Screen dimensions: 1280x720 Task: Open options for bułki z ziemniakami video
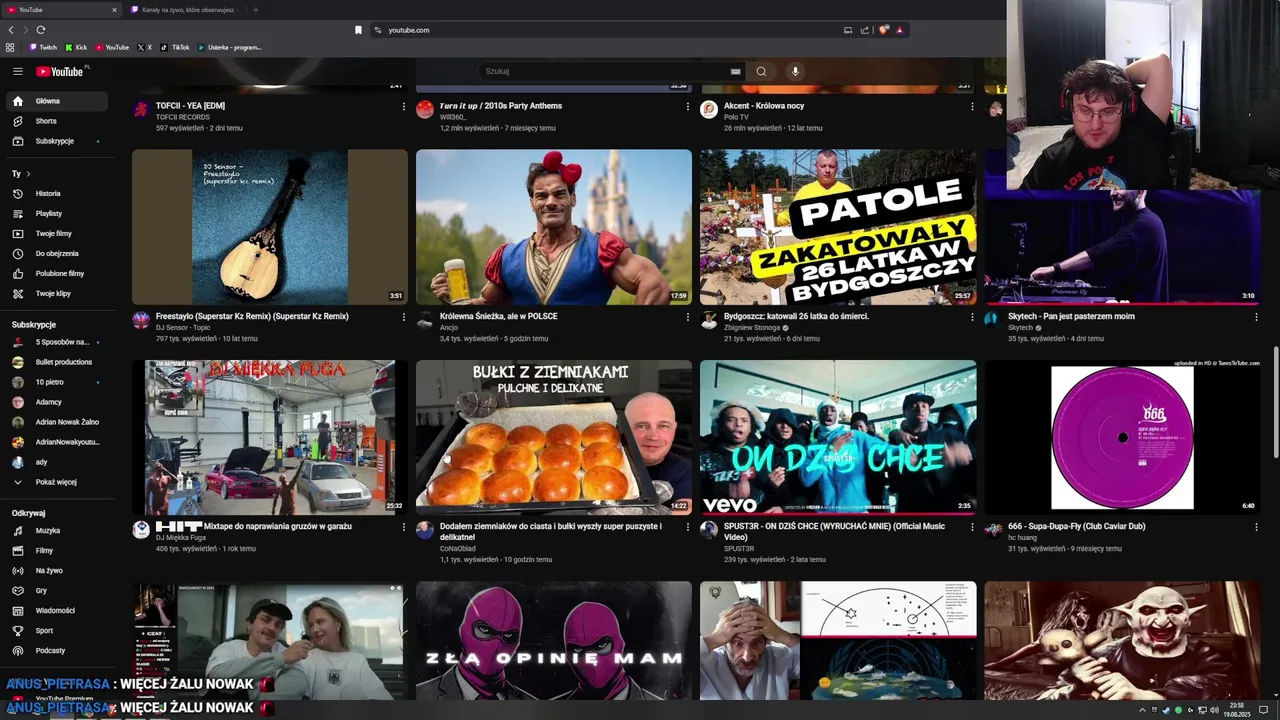click(688, 527)
